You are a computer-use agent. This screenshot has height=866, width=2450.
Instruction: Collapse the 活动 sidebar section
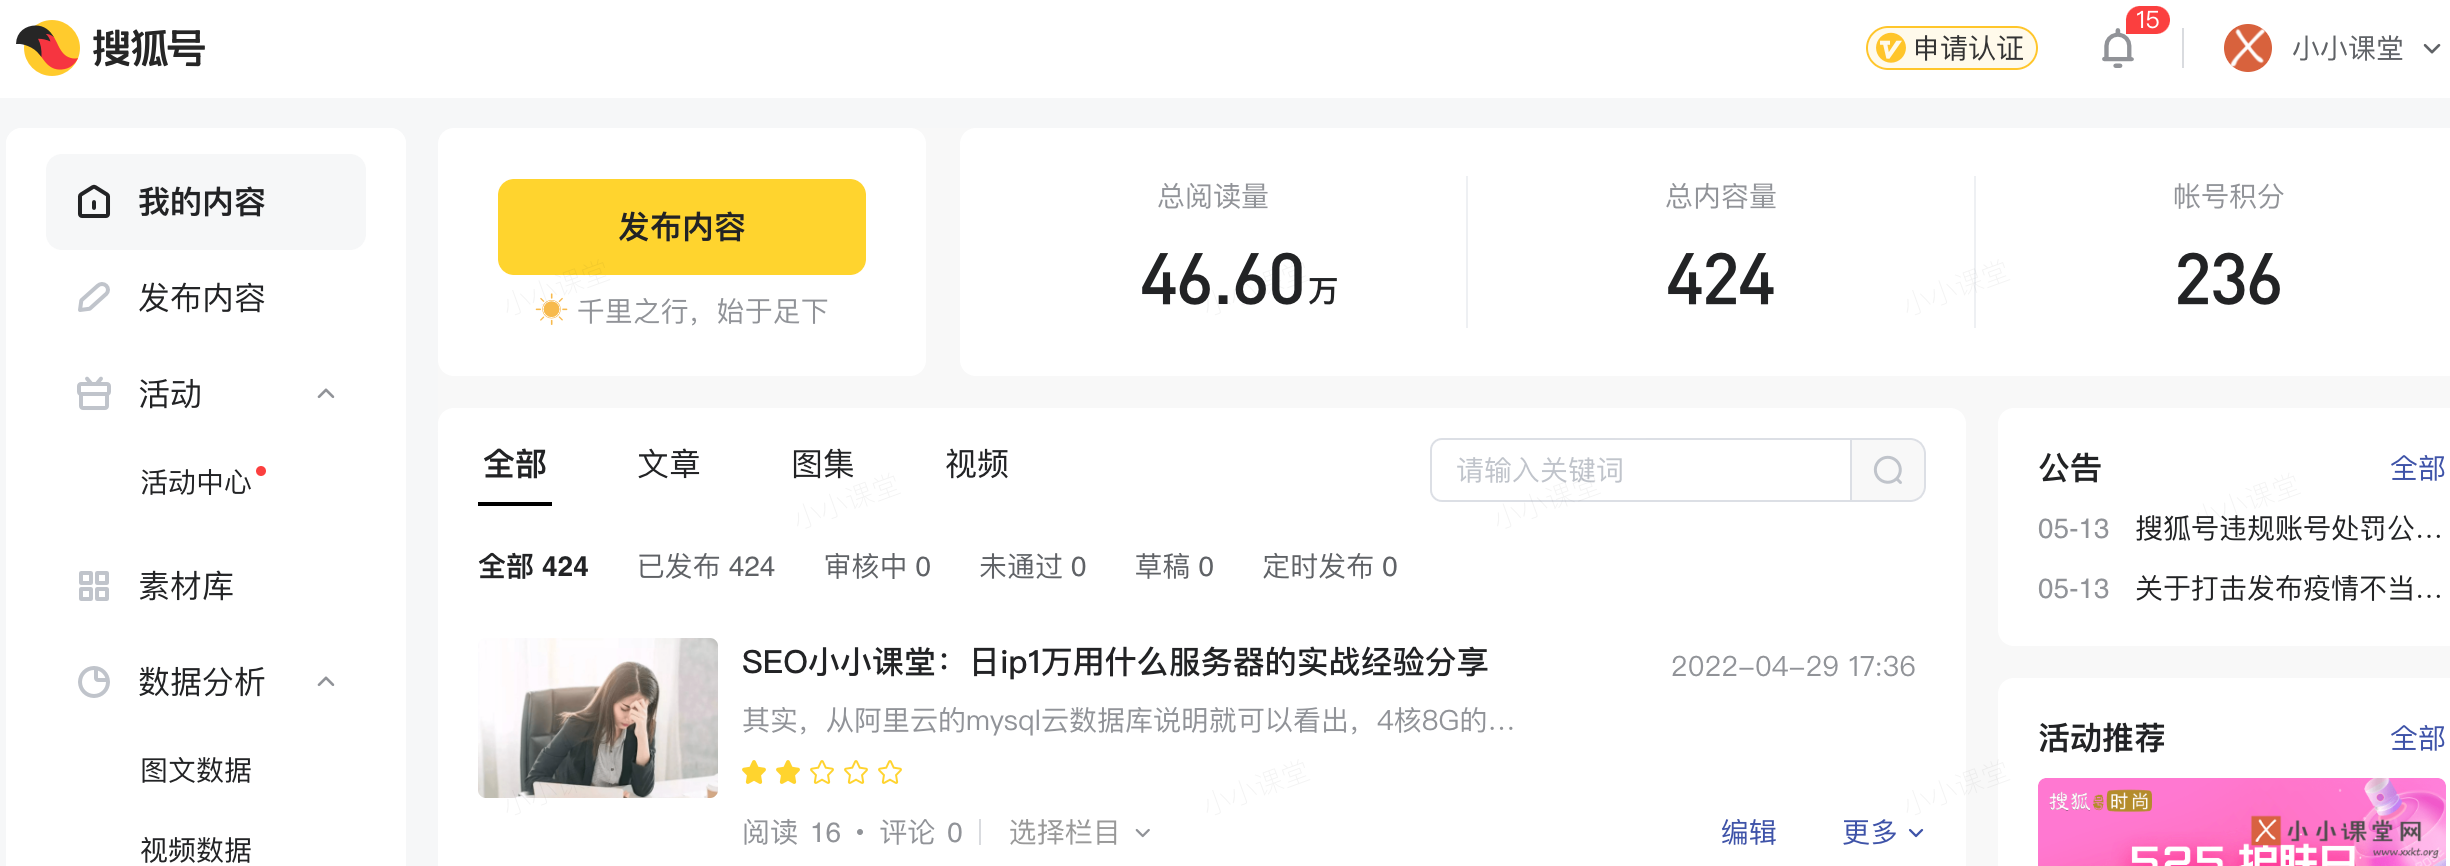click(326, 394)
